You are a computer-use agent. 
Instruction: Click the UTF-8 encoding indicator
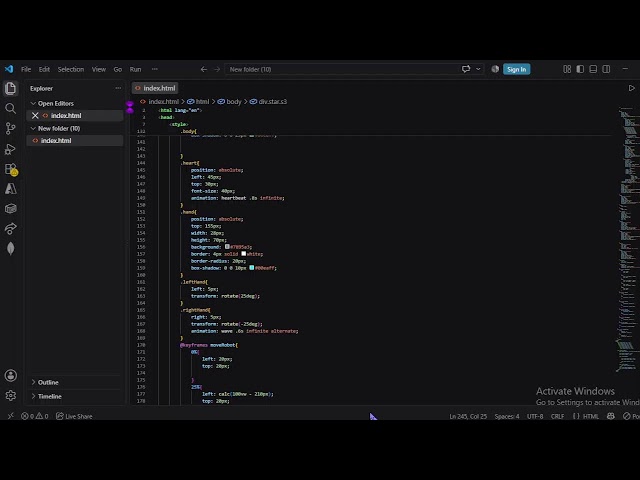[535, 416]
